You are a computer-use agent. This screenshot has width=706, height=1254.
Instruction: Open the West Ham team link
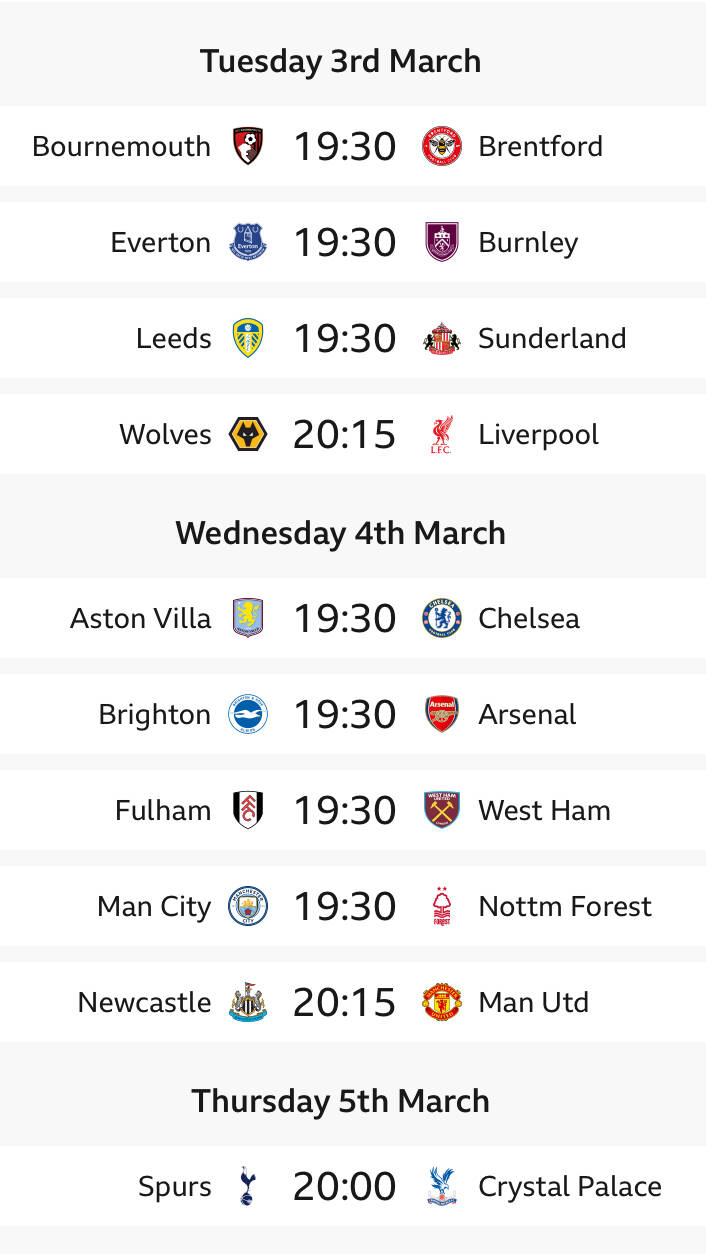[544, 810]
